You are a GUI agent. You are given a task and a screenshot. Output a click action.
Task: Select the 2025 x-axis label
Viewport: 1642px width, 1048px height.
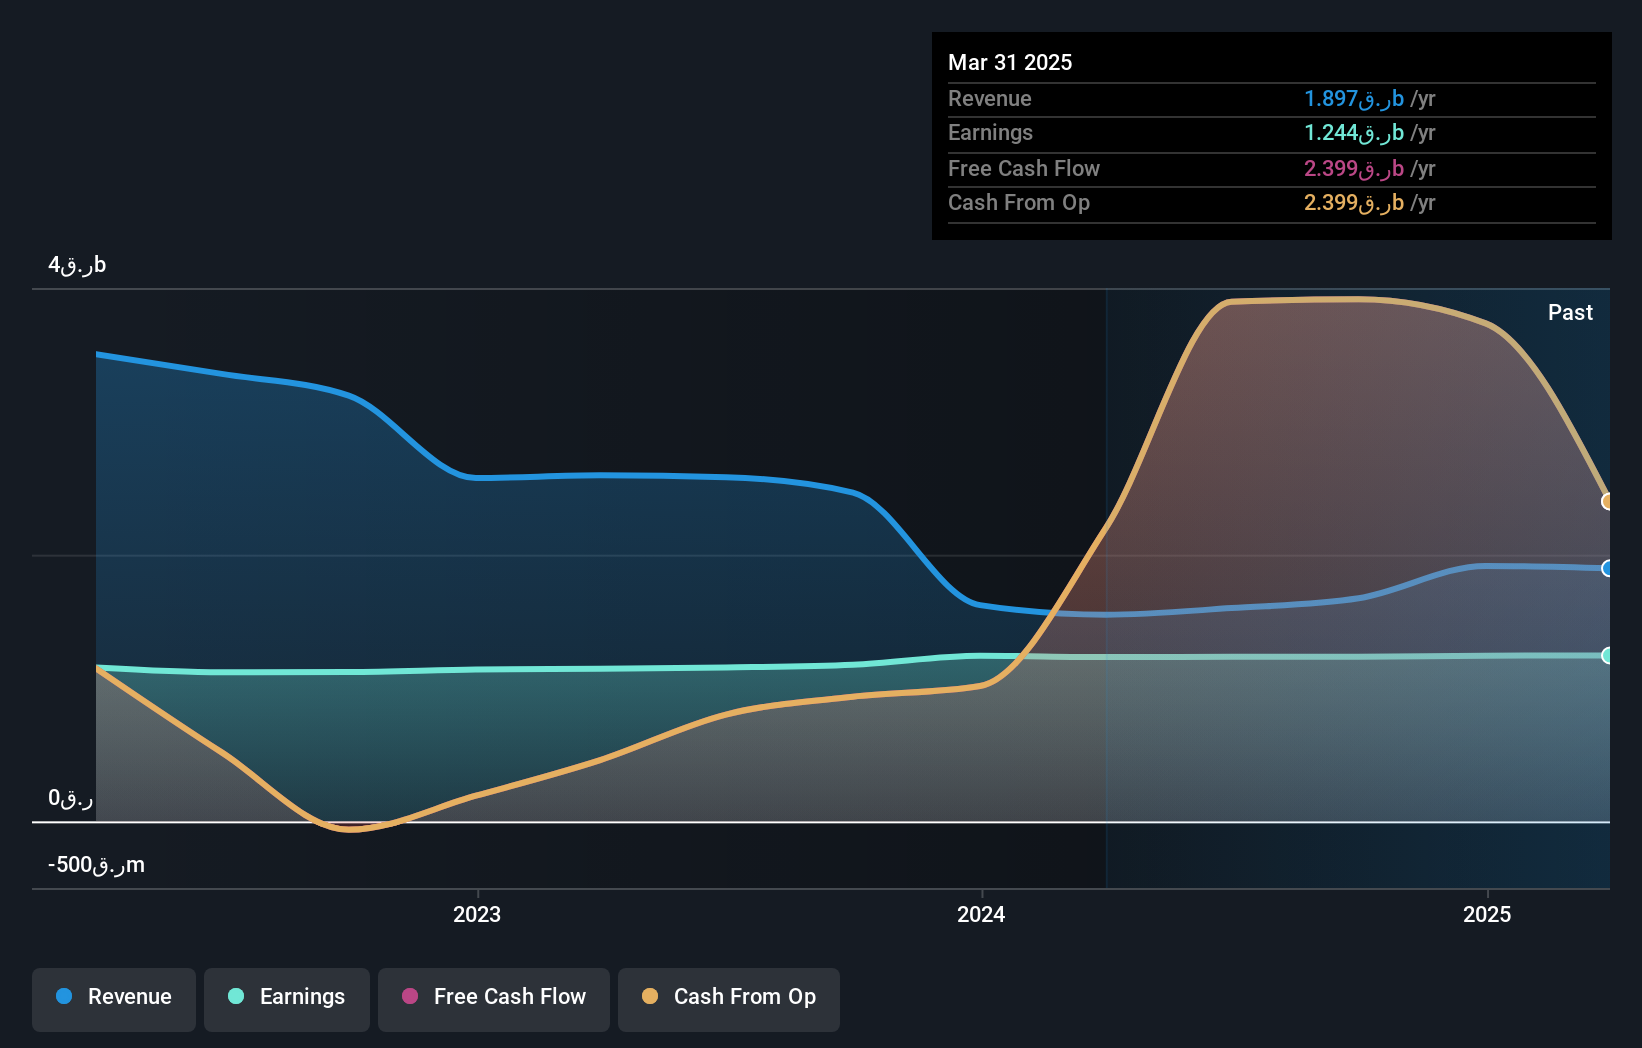click(1487, 914)
